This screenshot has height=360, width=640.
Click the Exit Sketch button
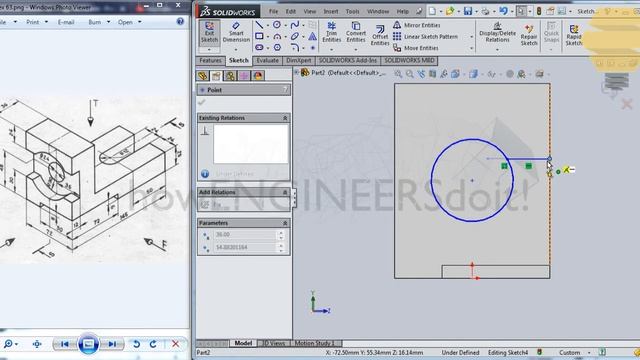point(209,32)
